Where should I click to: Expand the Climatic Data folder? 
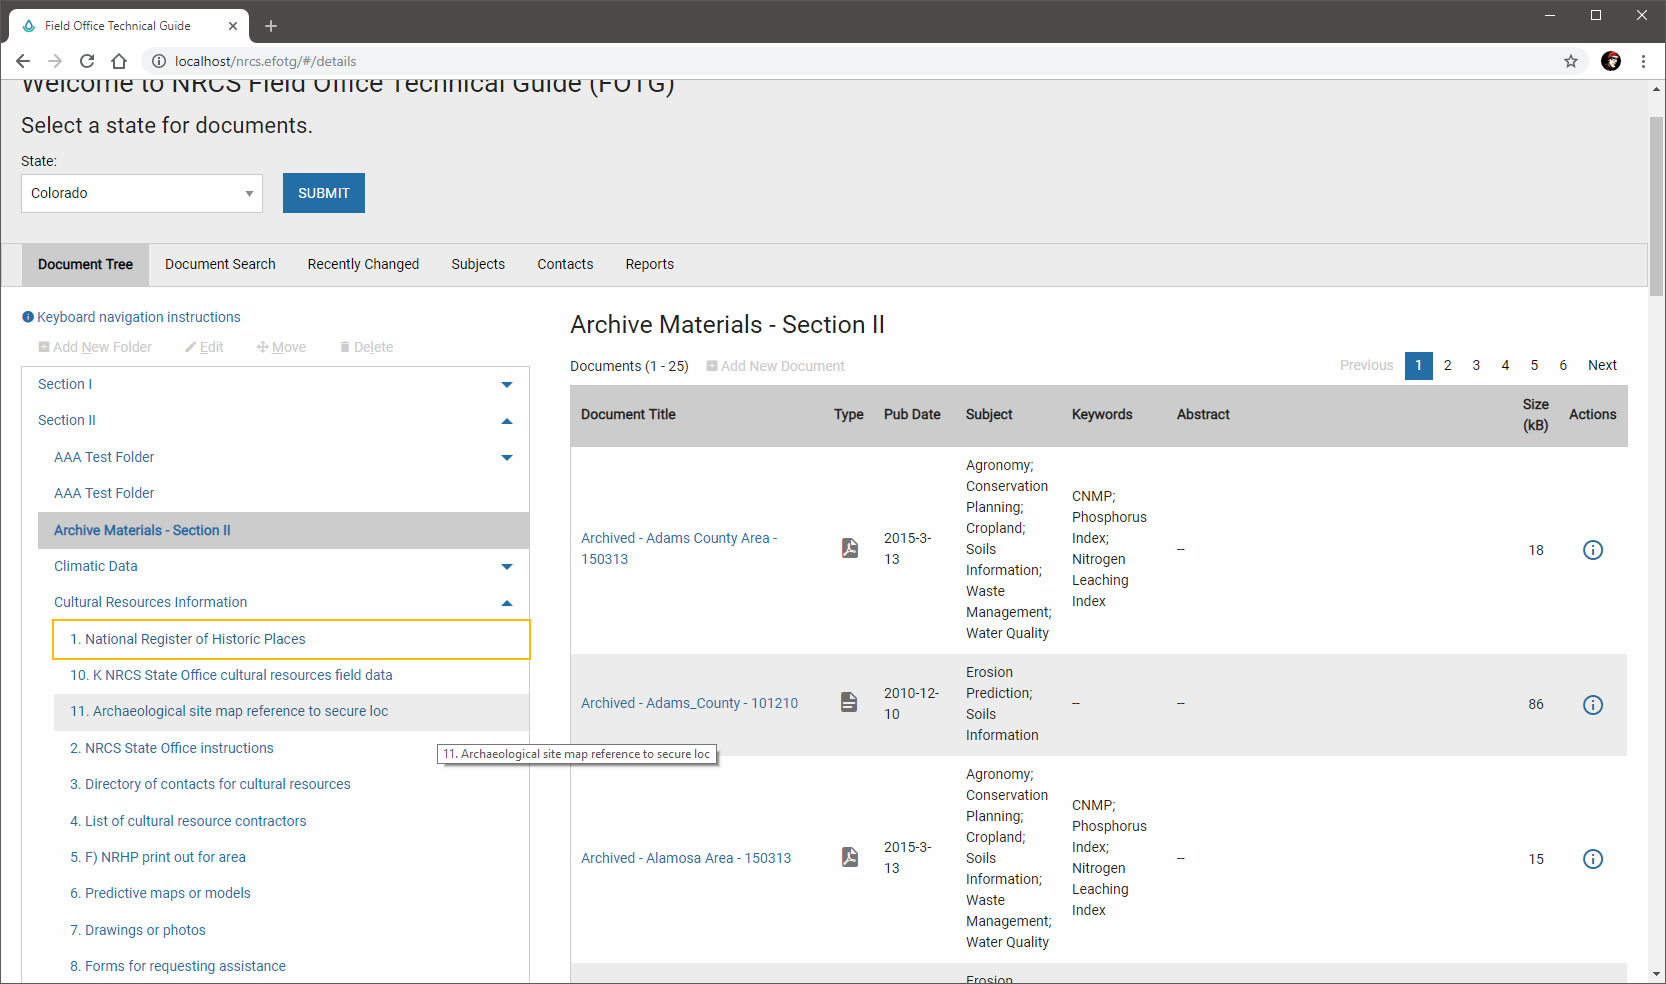507,567
